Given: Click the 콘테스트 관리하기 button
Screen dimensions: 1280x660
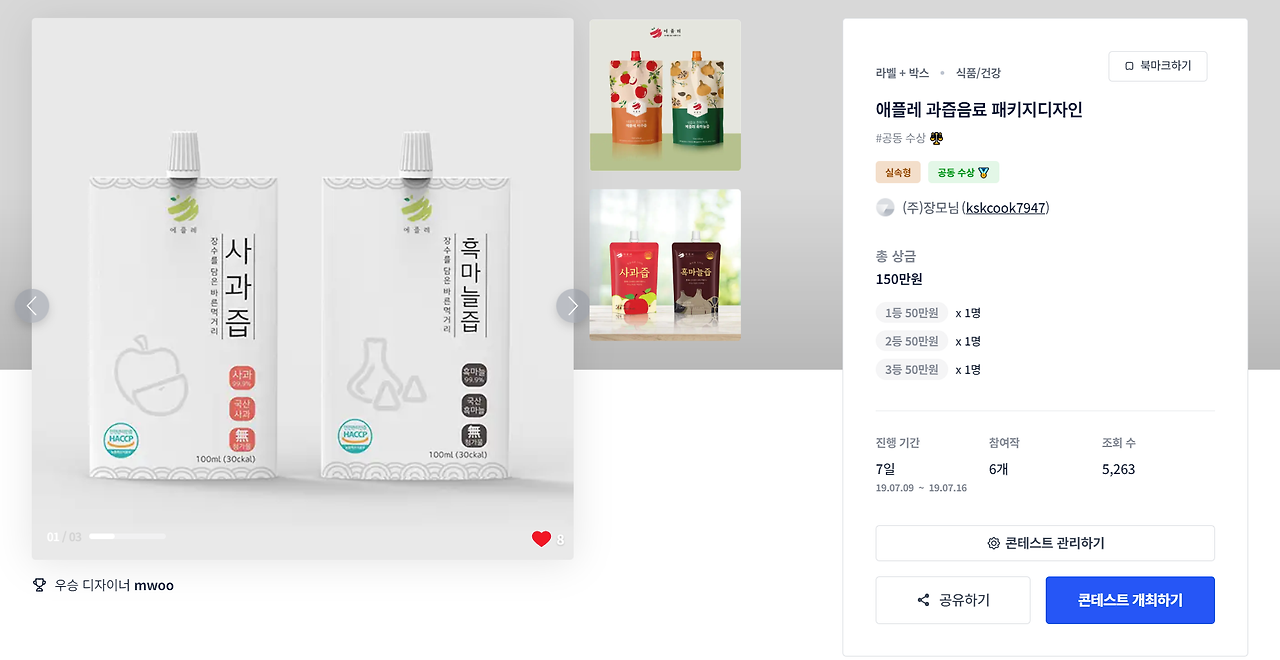Looking at the screenshot, I should click(1045, 543).
